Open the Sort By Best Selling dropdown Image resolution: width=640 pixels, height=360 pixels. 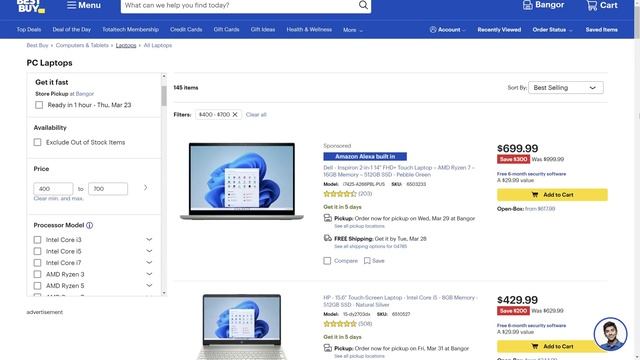coord(565,88)
